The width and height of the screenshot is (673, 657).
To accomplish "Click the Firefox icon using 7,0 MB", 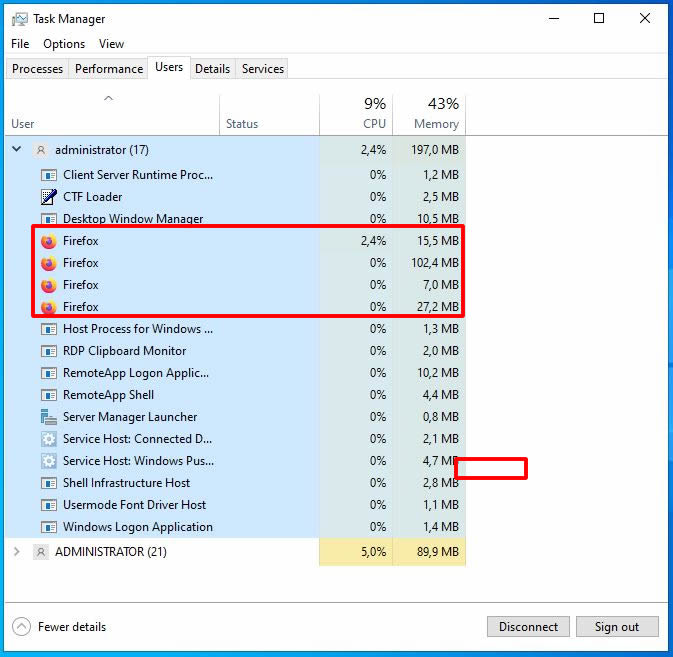I will (x=49, y=285).
